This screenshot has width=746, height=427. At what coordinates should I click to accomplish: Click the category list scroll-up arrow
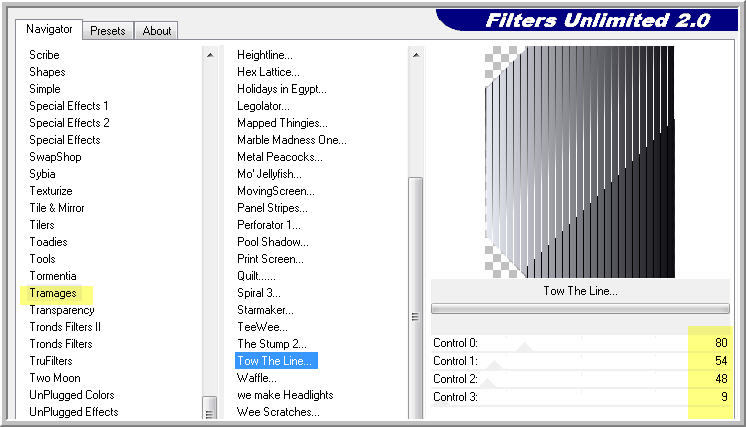[210, 55]
